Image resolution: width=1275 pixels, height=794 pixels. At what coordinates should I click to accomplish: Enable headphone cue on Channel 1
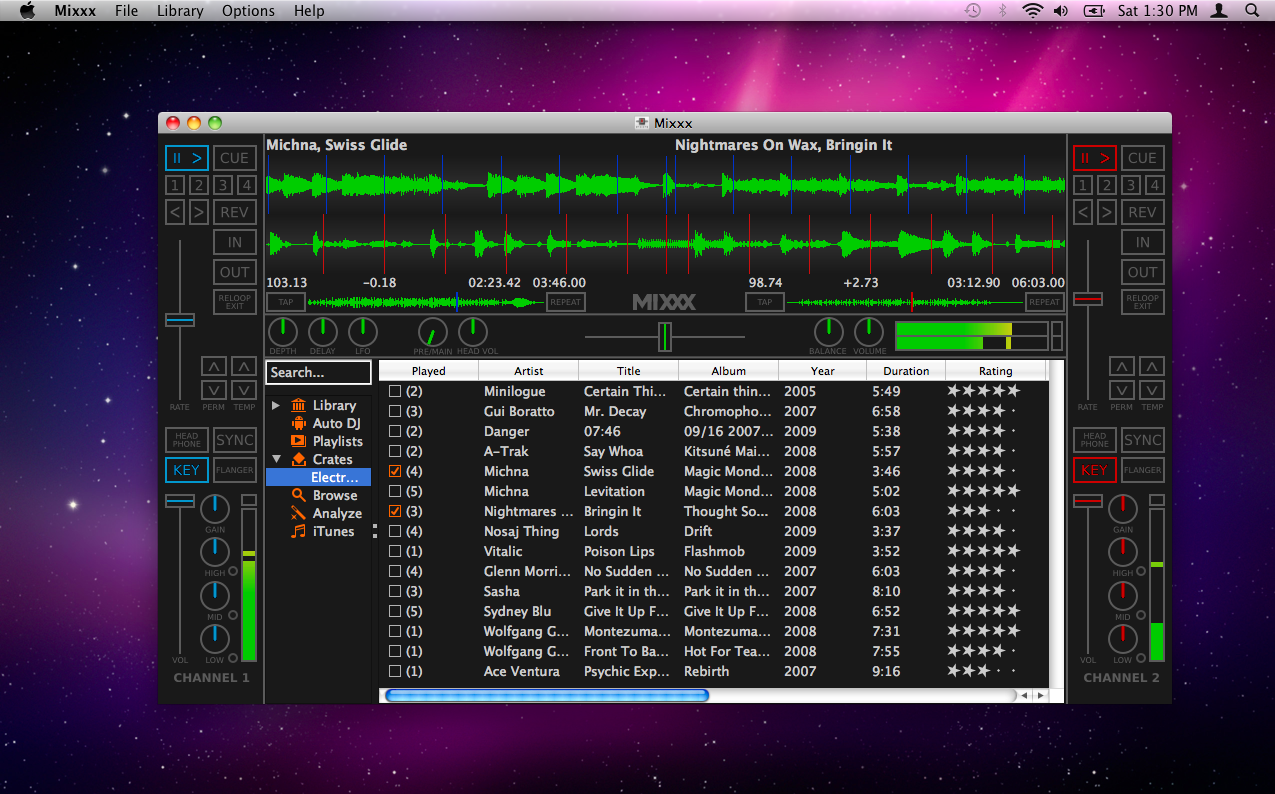click(x=186, y=439)
